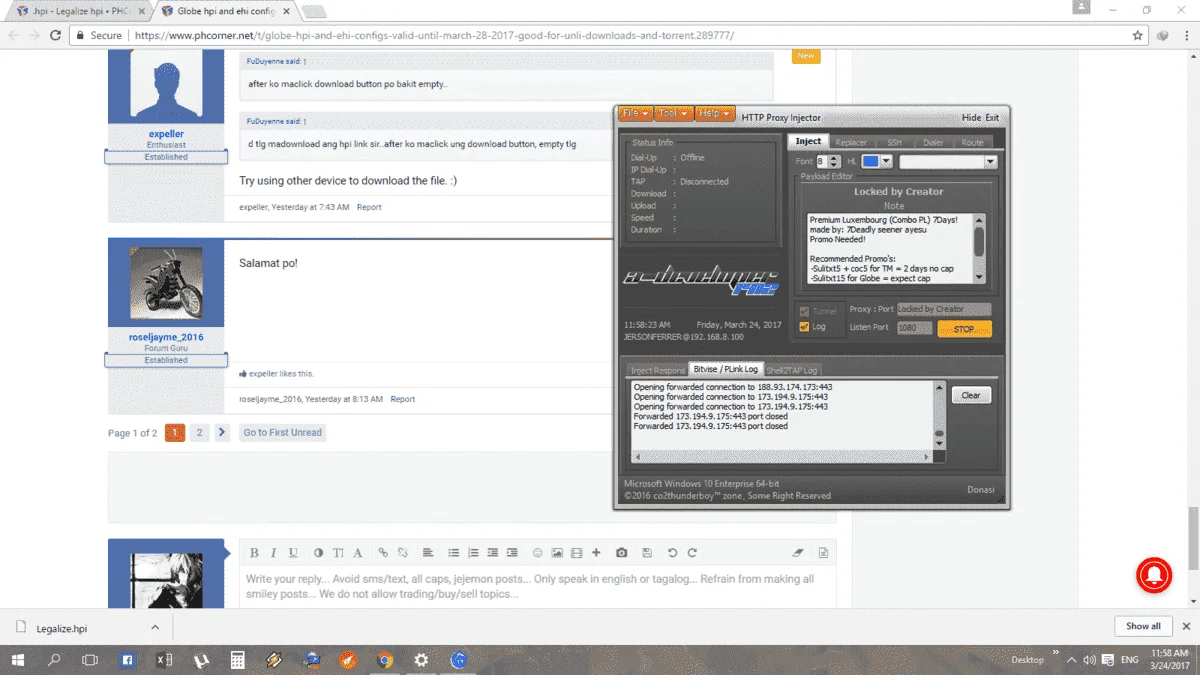The width and height of the screenshot is (1200, 675).
Task: Switch to the Inject tab
Action: 808,142
